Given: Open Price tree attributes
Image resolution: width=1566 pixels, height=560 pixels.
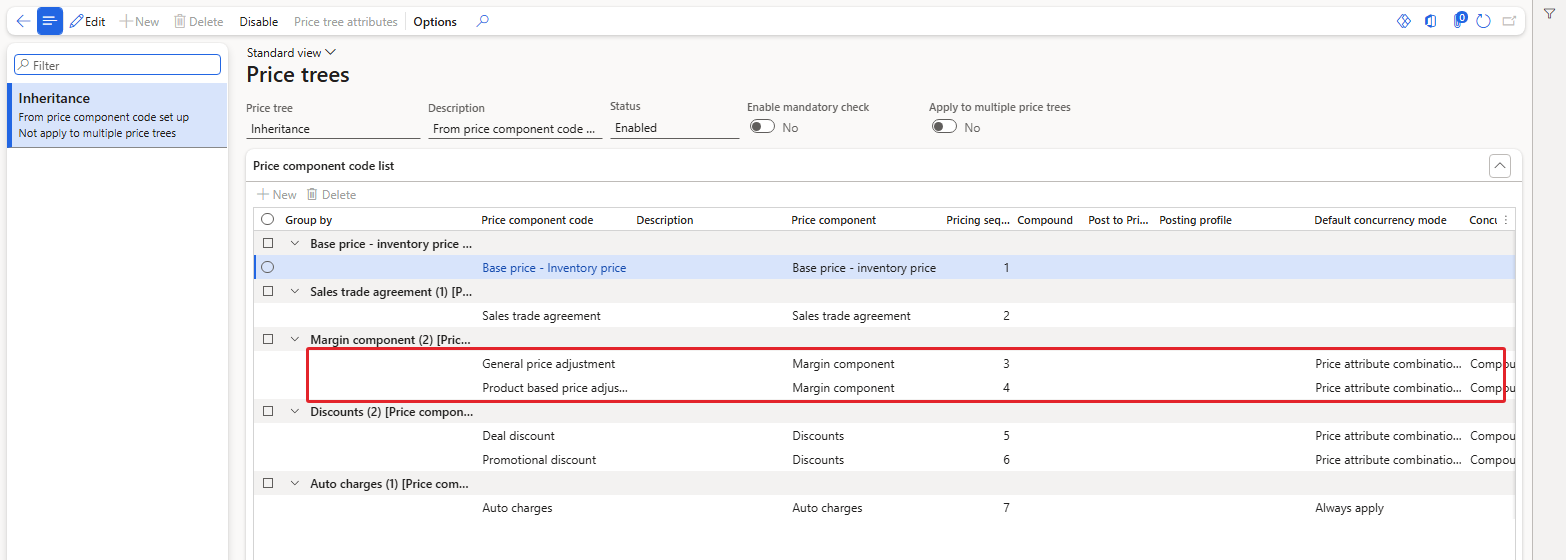Looking at the screenshot, I should pyautogui.click(x=346, y=21).
